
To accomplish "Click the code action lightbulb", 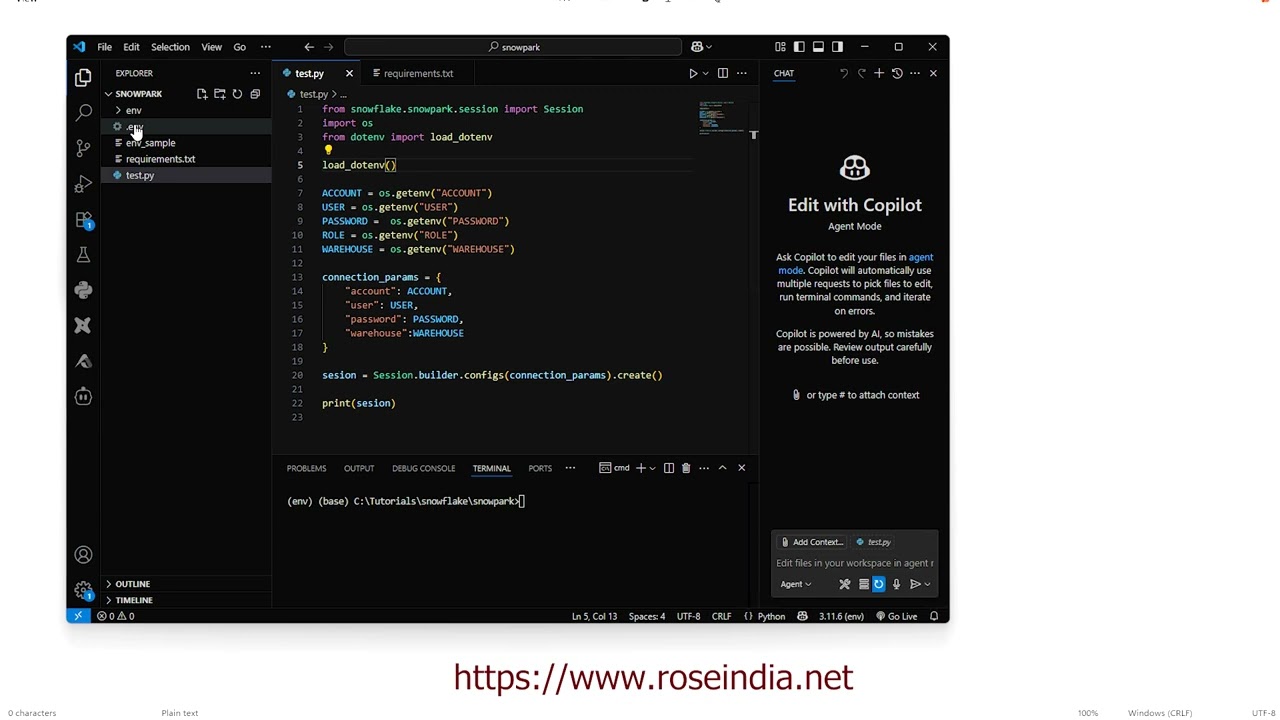I will [x=327, y=151].
